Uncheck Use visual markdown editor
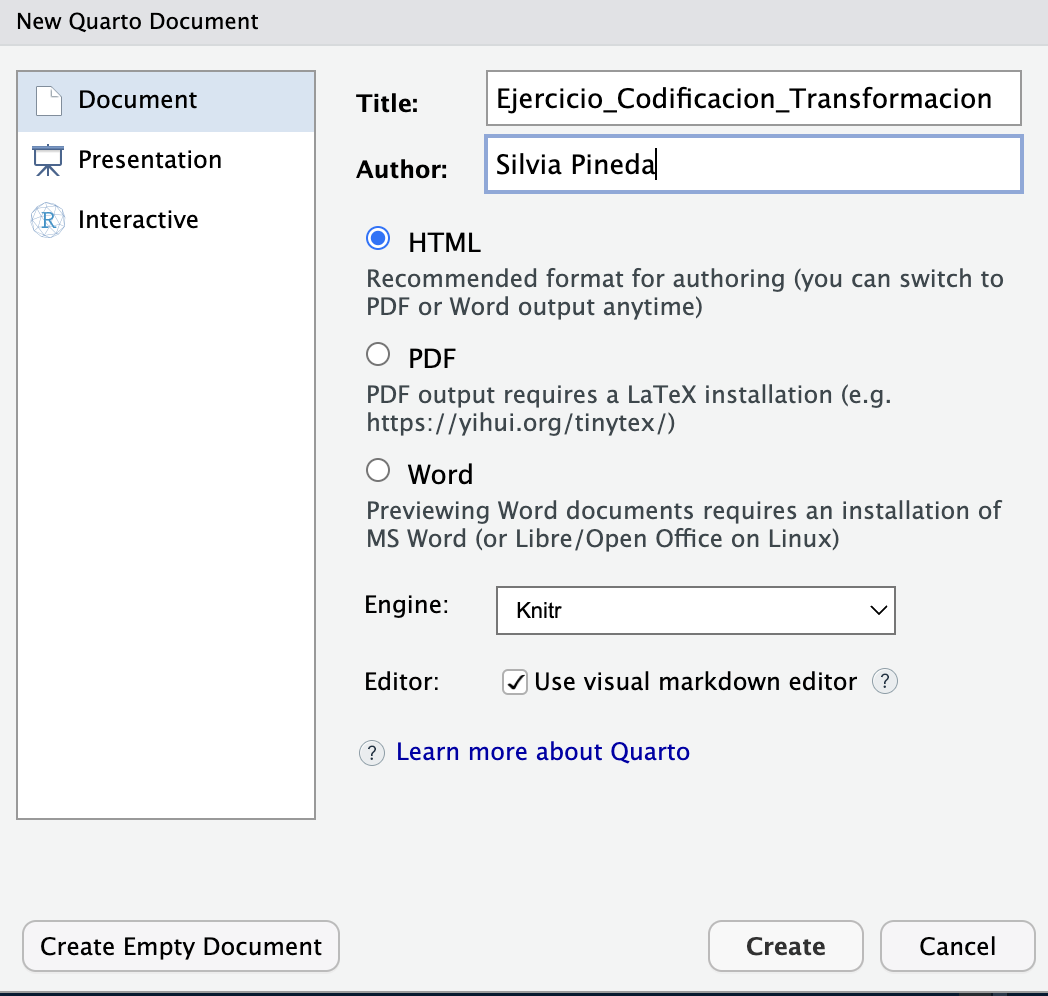This screenshot has width=1048, height=996. (x=515, y=683)
